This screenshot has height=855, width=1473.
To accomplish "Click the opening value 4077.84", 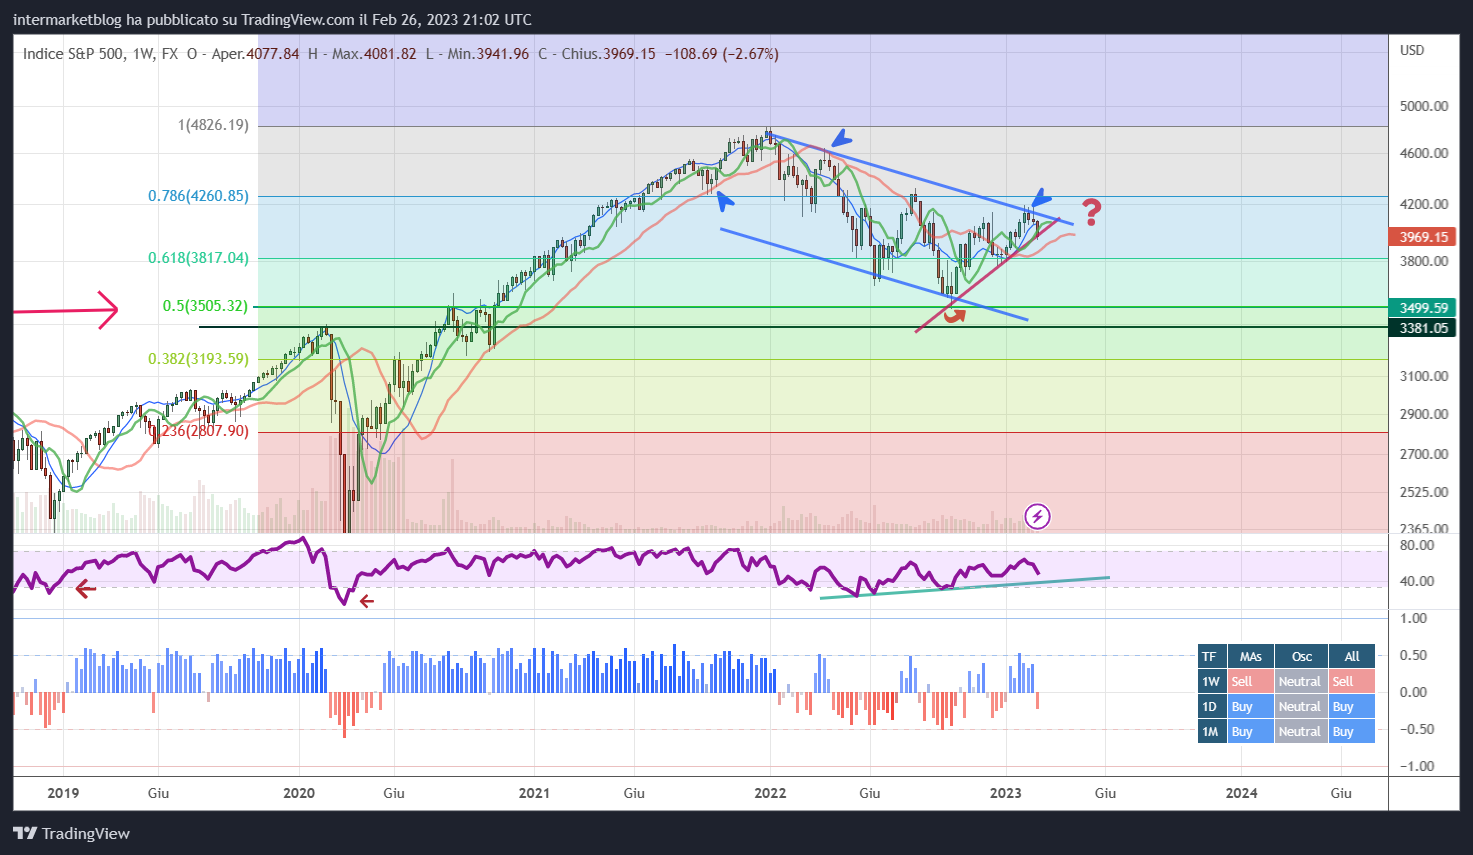I will pos(272,54).
